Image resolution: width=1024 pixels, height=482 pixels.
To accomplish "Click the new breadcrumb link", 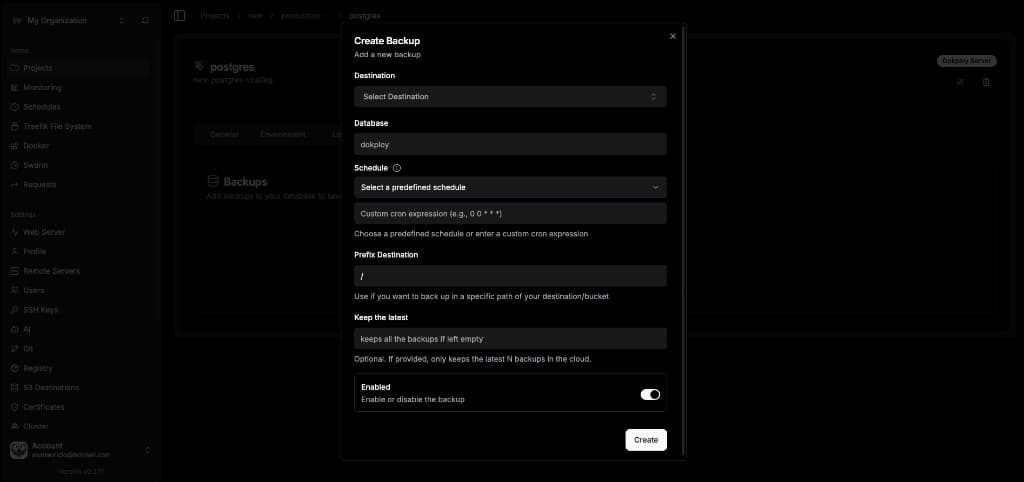I will pyautogui.click(x=255, y=15).
